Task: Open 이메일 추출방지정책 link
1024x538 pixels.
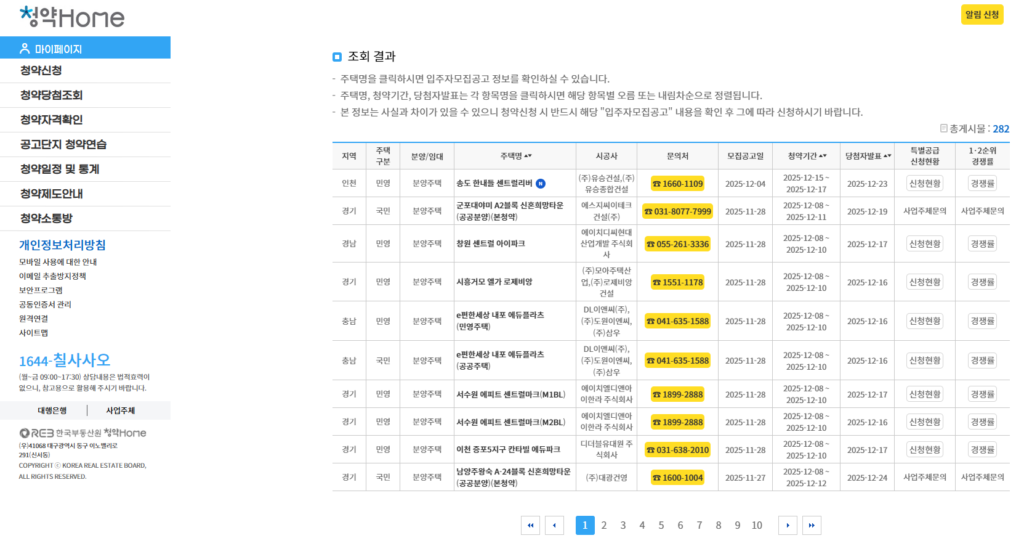Action: tap(52, 276)
